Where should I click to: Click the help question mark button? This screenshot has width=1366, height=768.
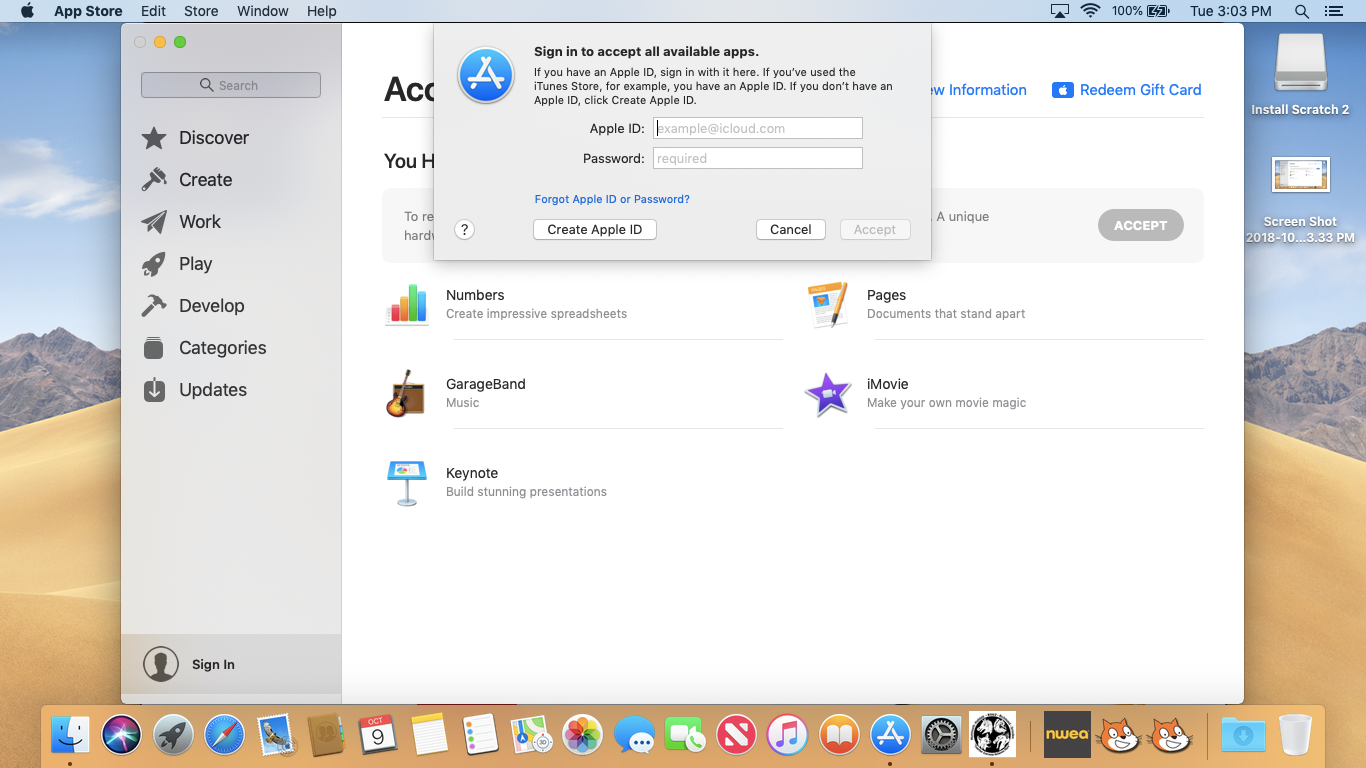point(464,230)
